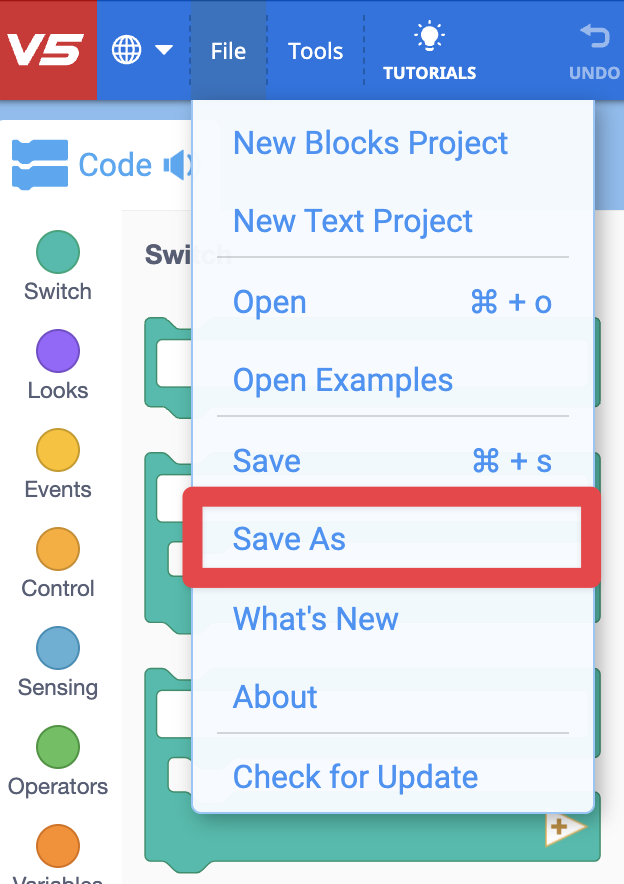Open the Tools menu
This screenshot has width=624, height=884.
tap(315, 48)
